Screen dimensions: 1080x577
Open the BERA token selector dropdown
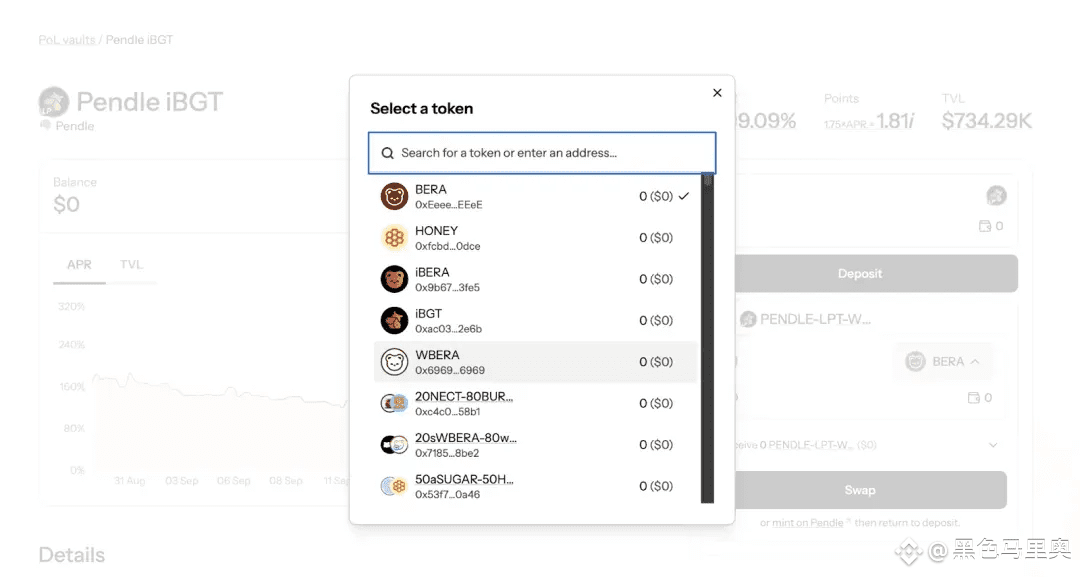(x=943, y=361)
